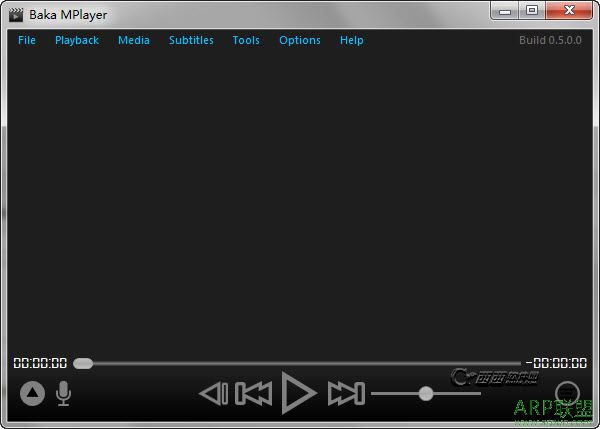The height and width of the screenshot is (429, 600).
Task: Open the File menu
Action: pyautogui.click(x=27, y=40)
